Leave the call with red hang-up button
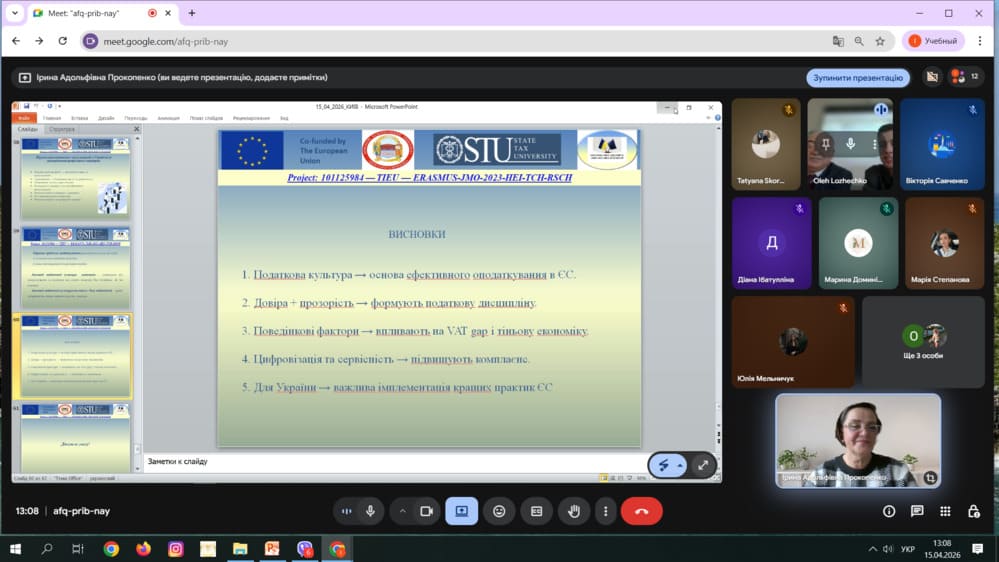This screenshot has height=562, width=999. [x=641, y=511]
